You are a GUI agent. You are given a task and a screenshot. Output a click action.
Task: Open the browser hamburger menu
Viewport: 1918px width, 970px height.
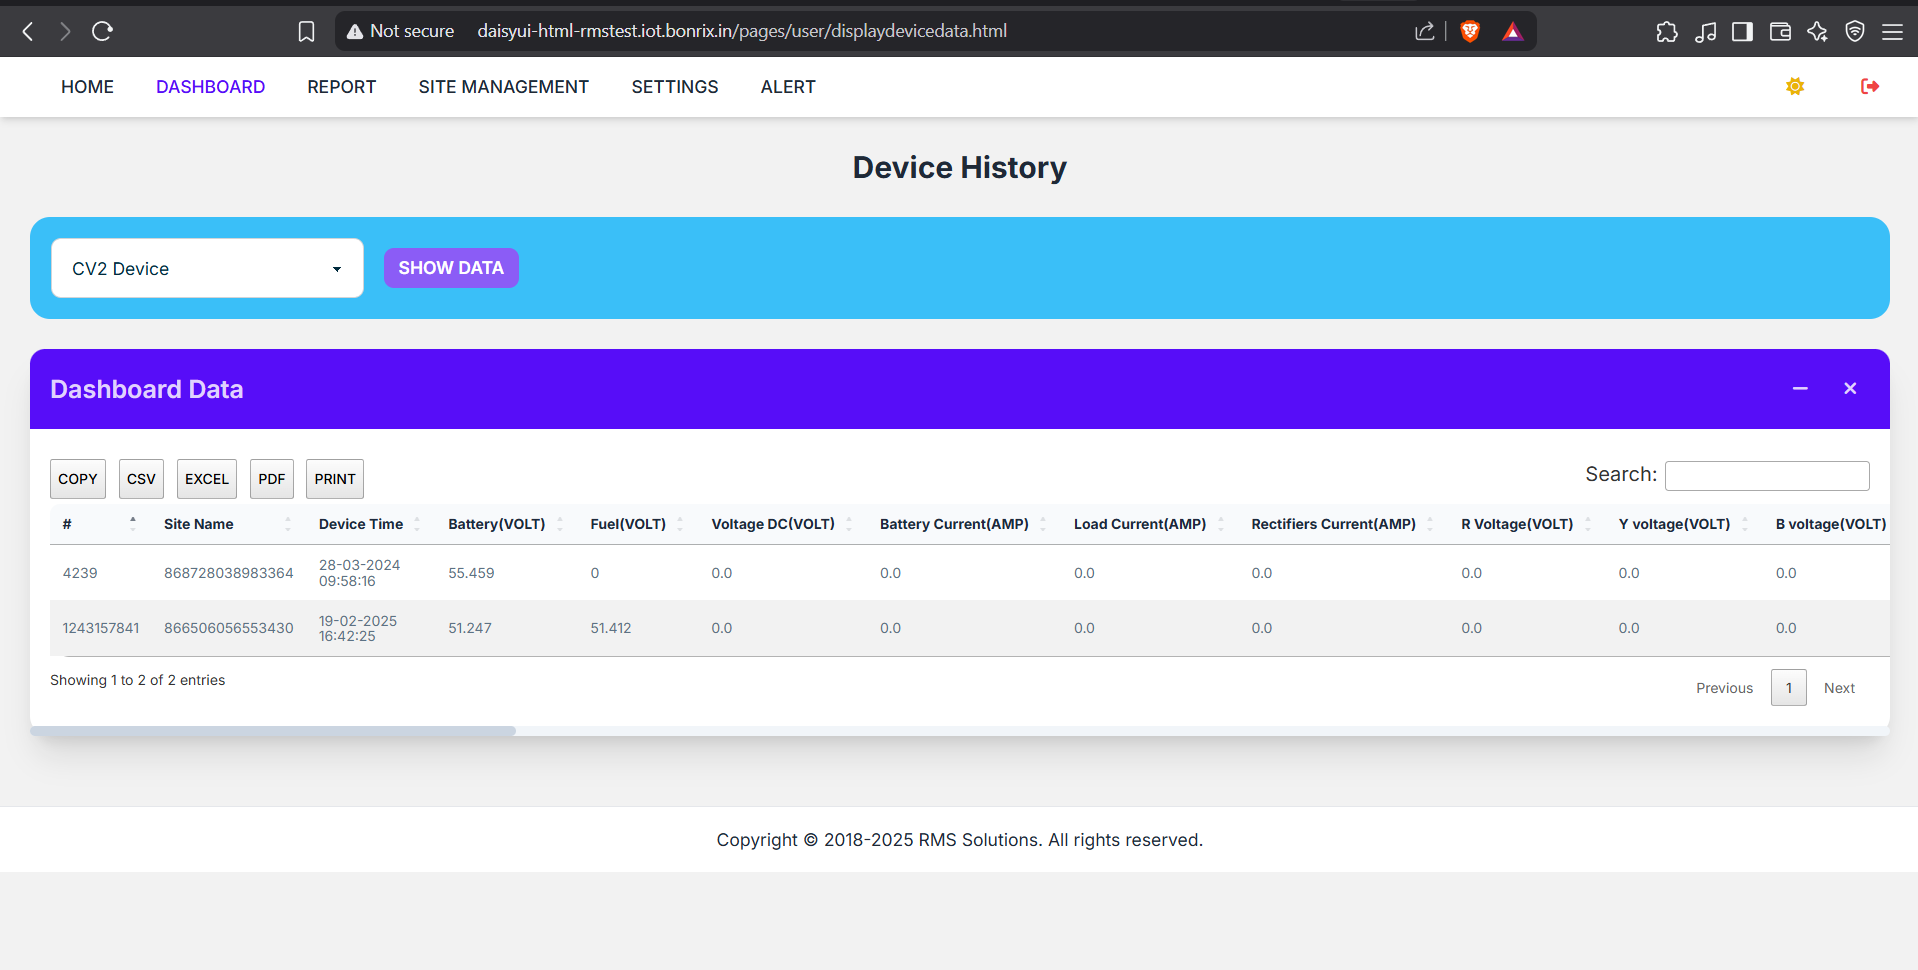click(1892, 31)
